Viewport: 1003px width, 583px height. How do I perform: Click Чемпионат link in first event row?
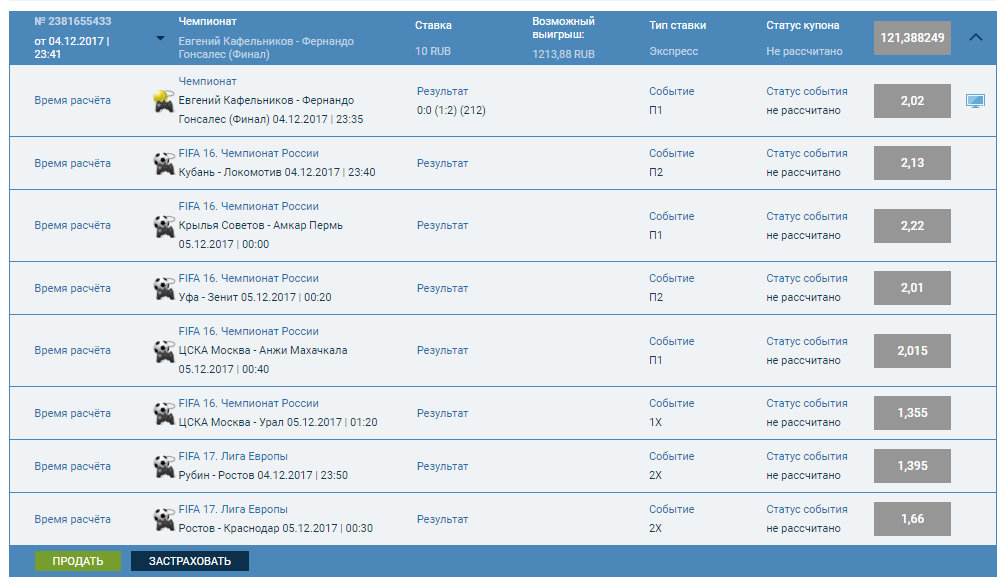point(207,81)
